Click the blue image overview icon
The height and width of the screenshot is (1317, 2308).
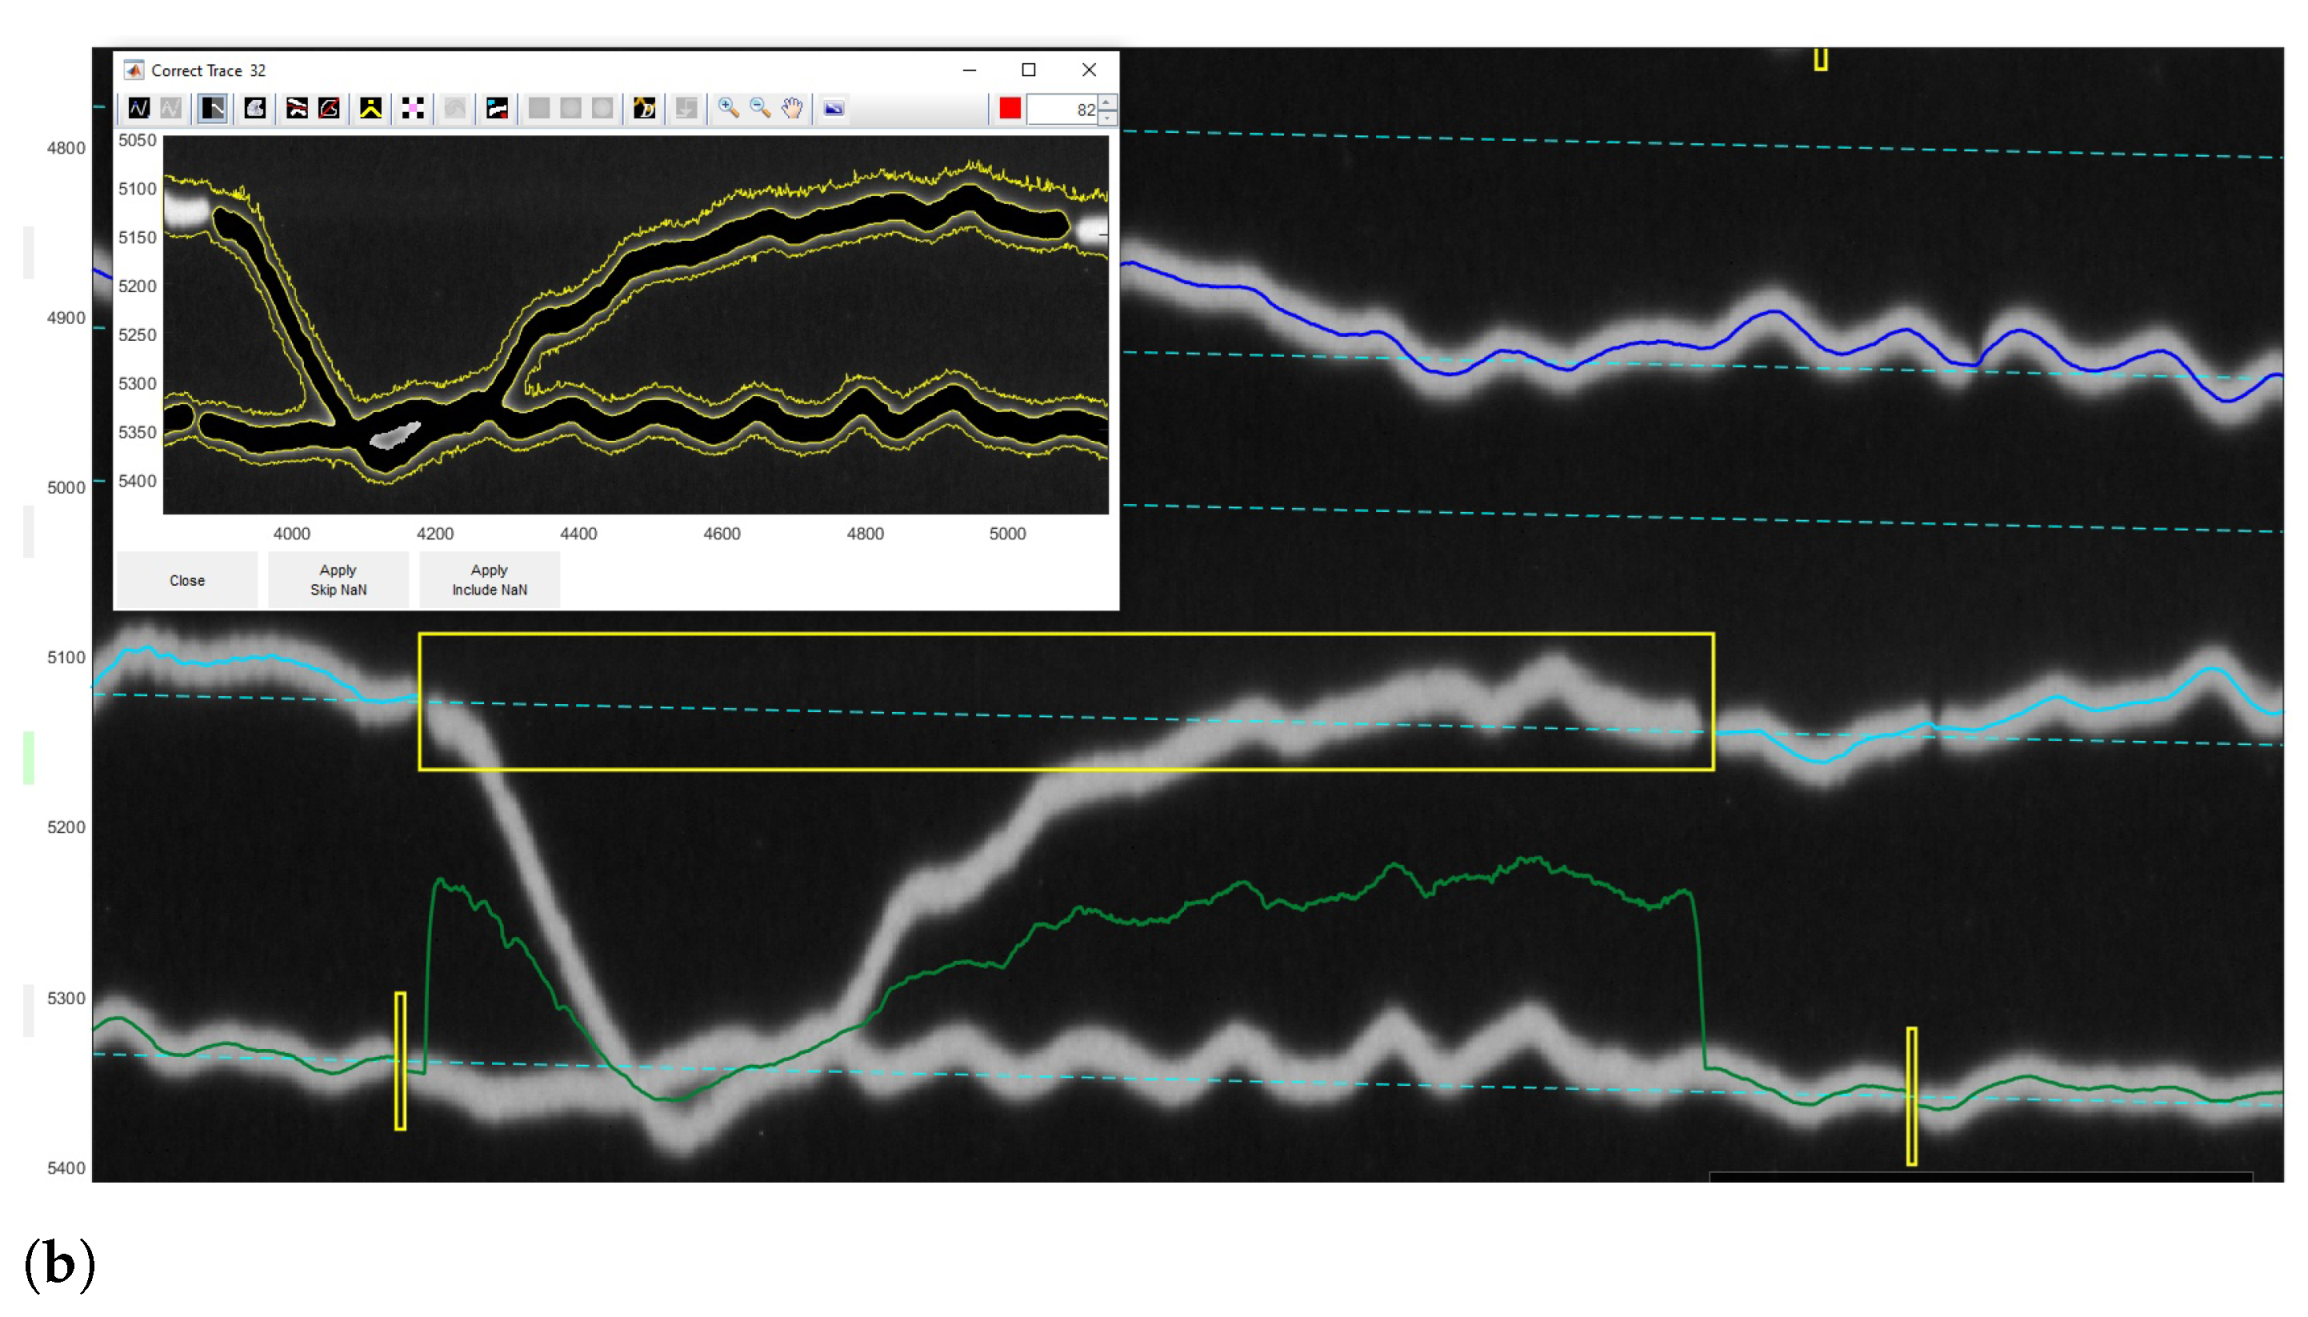pos(834,108)
